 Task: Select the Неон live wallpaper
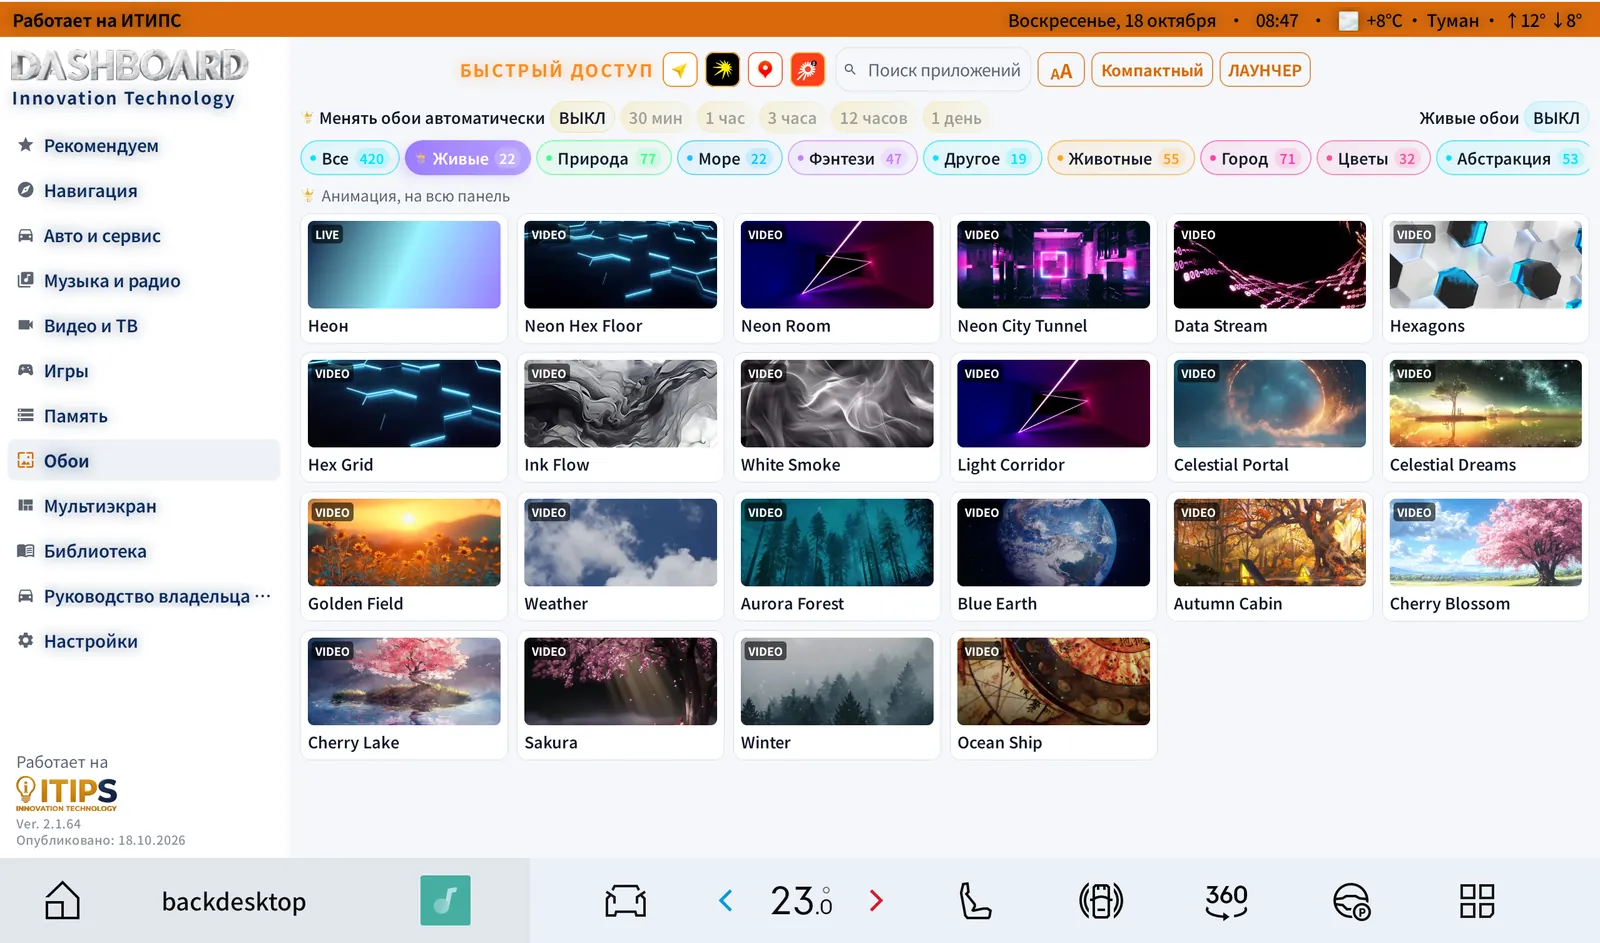pyautogui.click(x=404, y=279)
